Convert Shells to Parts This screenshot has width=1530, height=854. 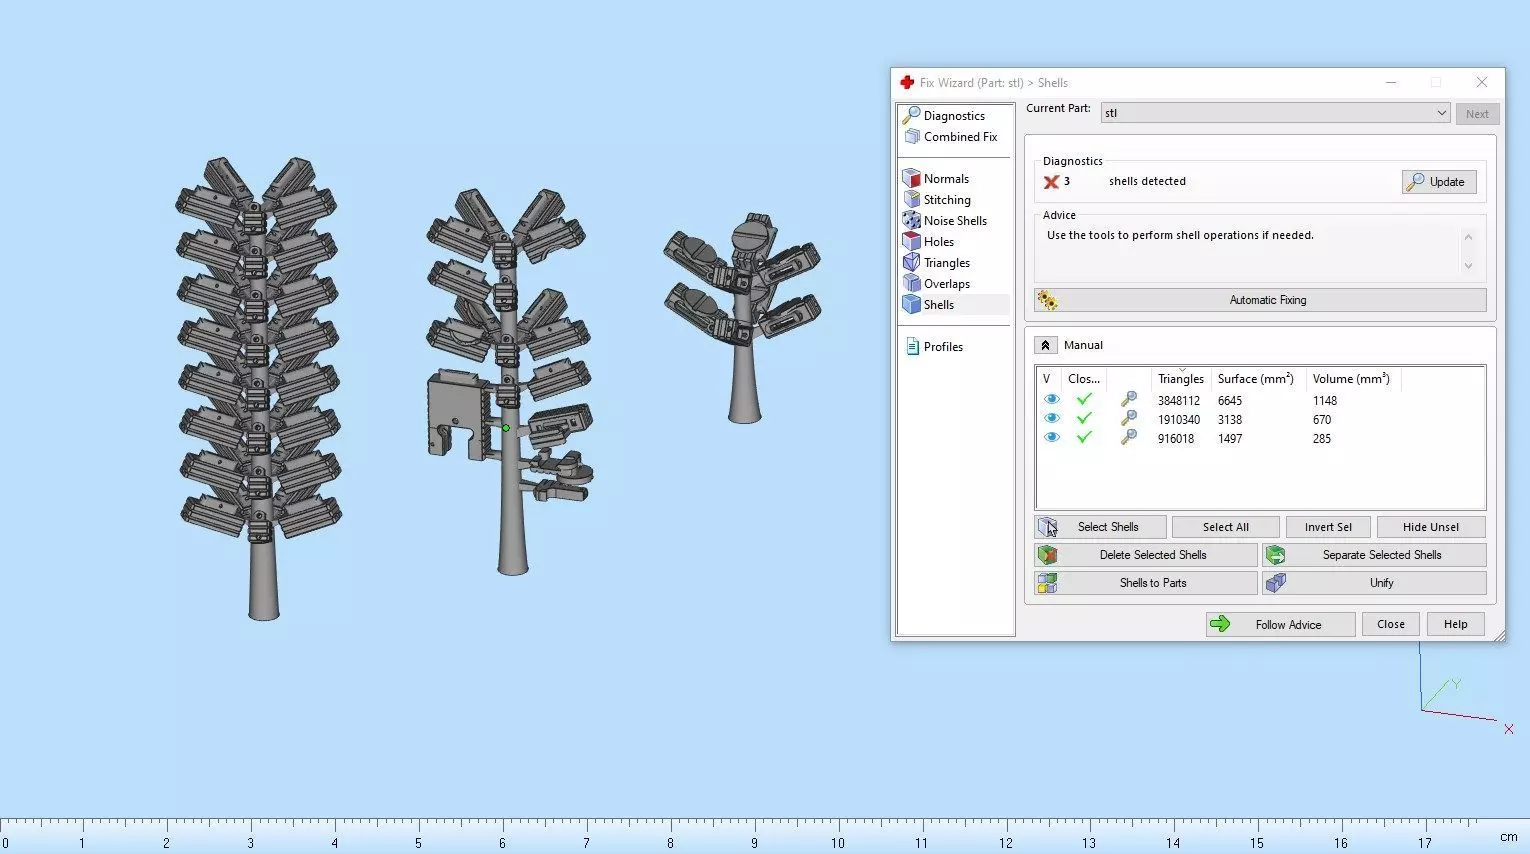click(x=1146, y=583)
